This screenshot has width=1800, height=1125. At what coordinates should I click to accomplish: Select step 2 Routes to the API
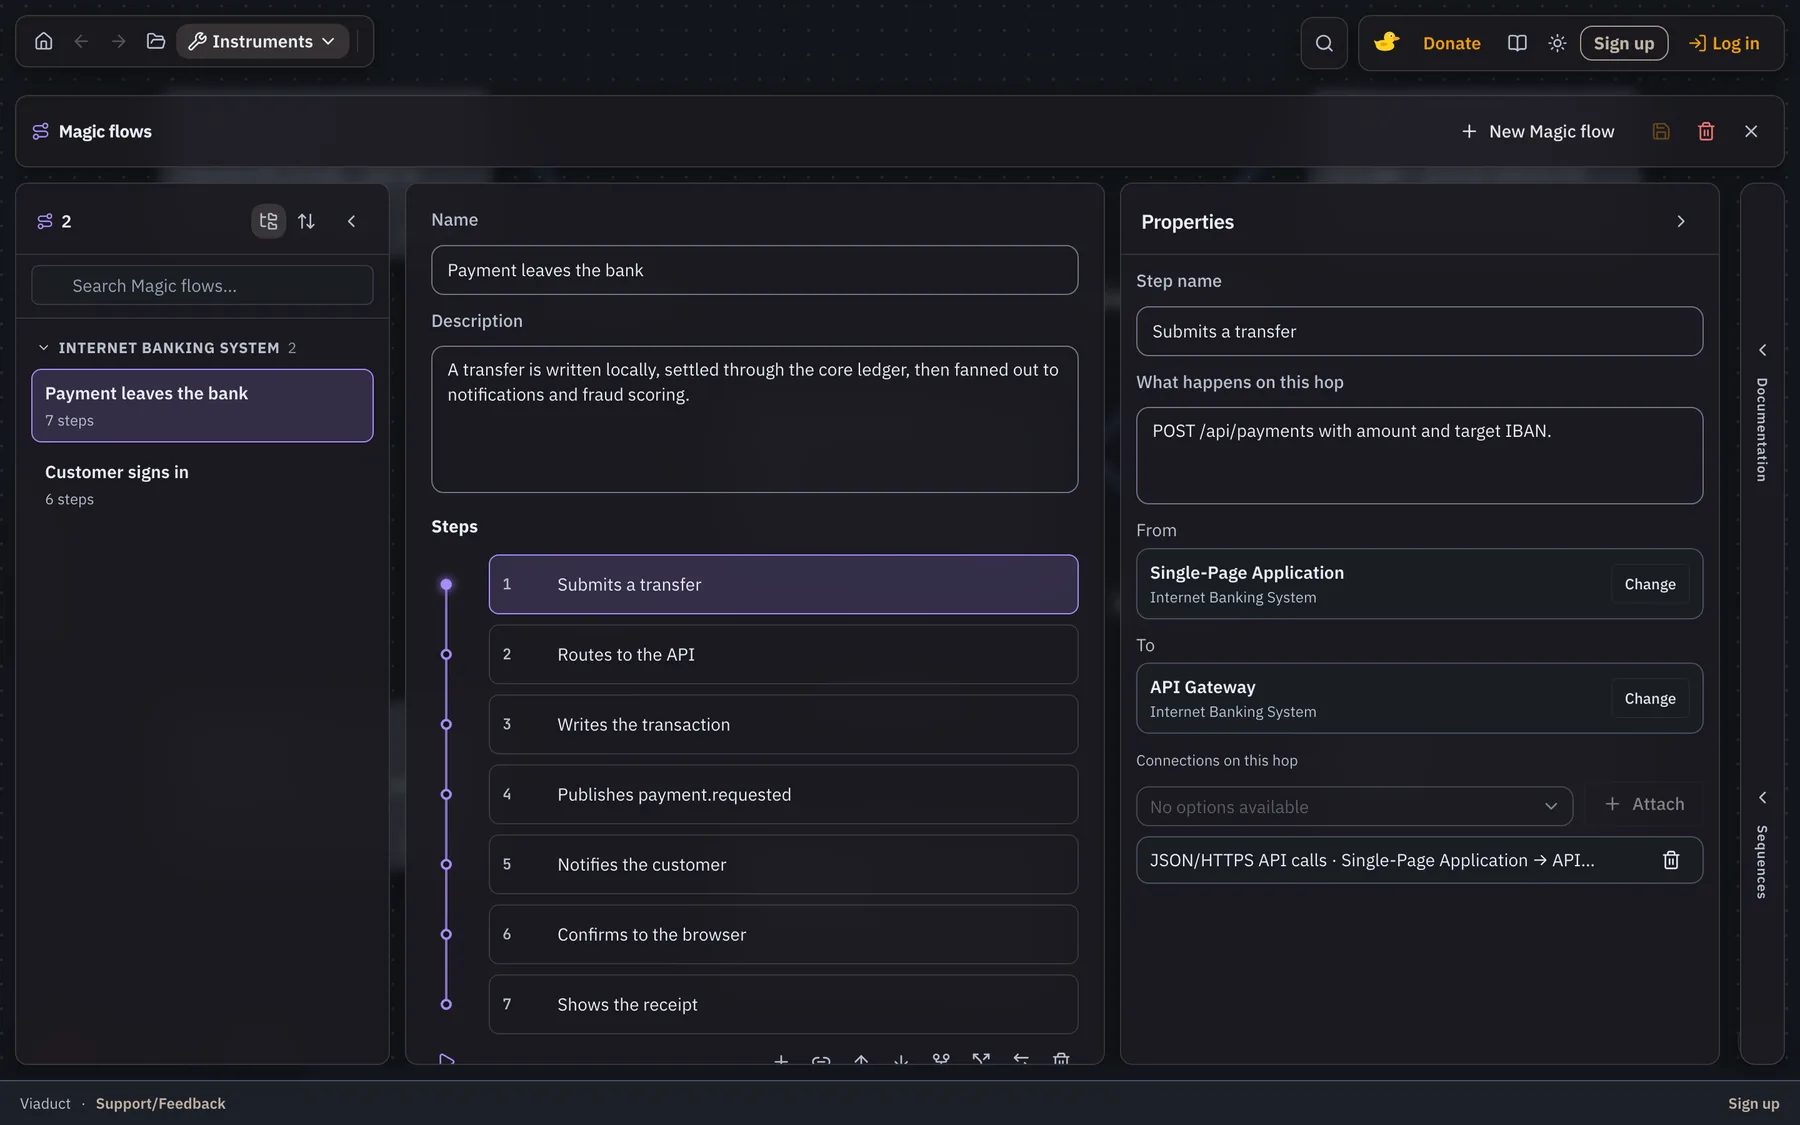point(783,654)
